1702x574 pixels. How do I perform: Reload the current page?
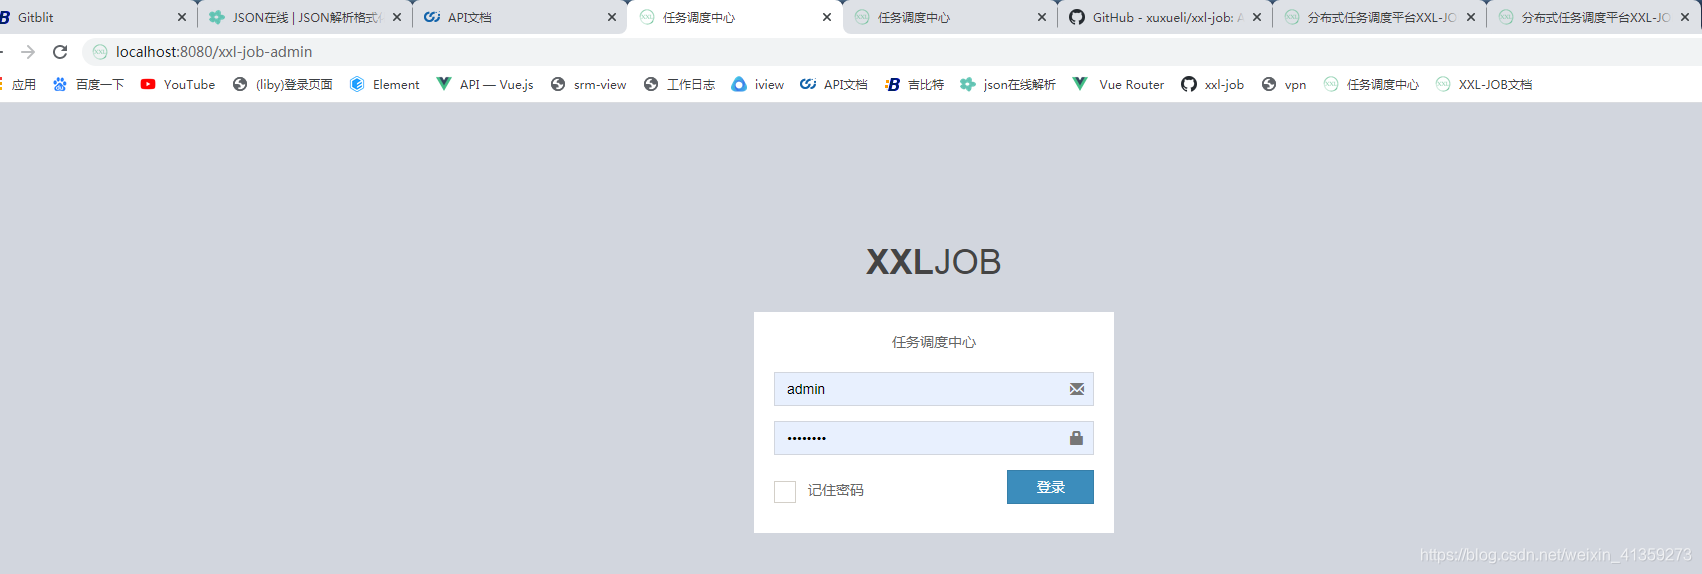[x=60, y=52]
